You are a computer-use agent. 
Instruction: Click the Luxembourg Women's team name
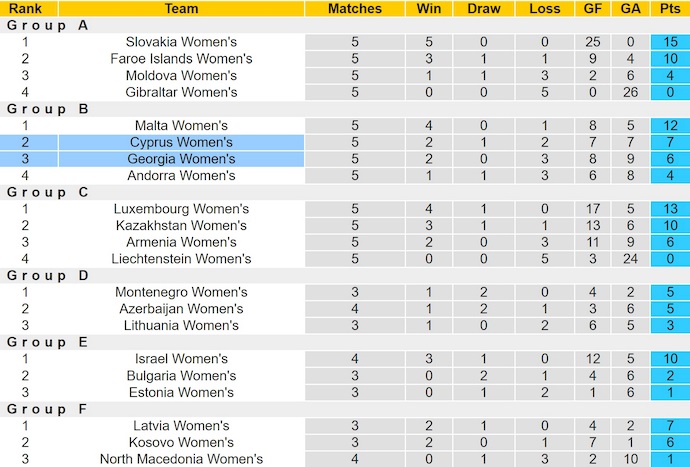(x=181, y=209)
